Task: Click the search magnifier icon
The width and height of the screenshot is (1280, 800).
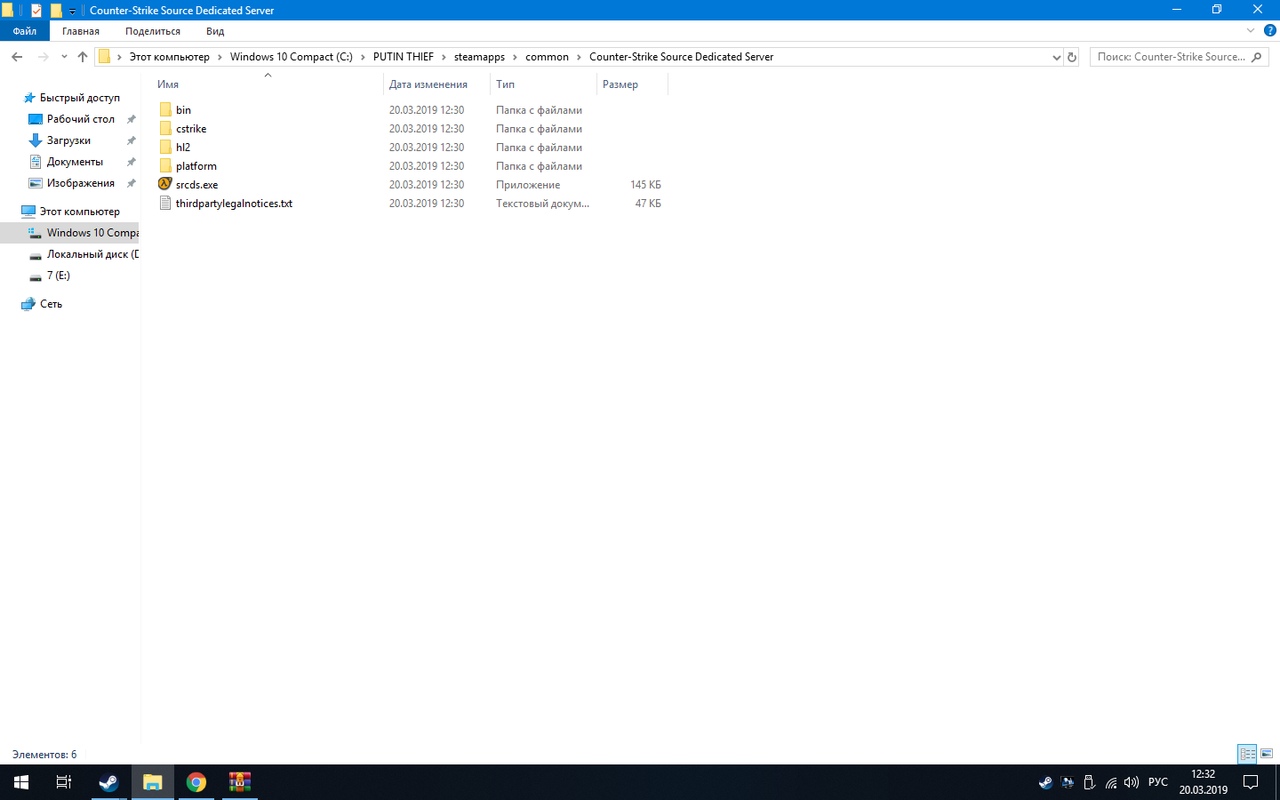Action: 1257,57
